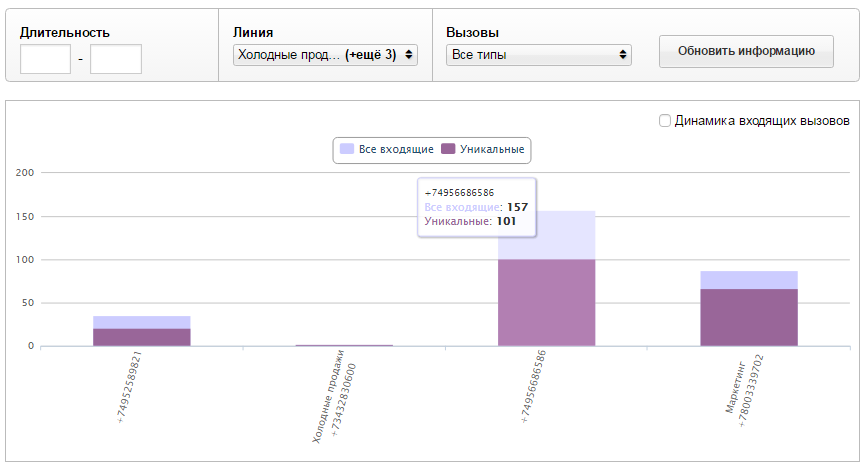
Task: Click the Вызовы heading
Action: [472, 33]
